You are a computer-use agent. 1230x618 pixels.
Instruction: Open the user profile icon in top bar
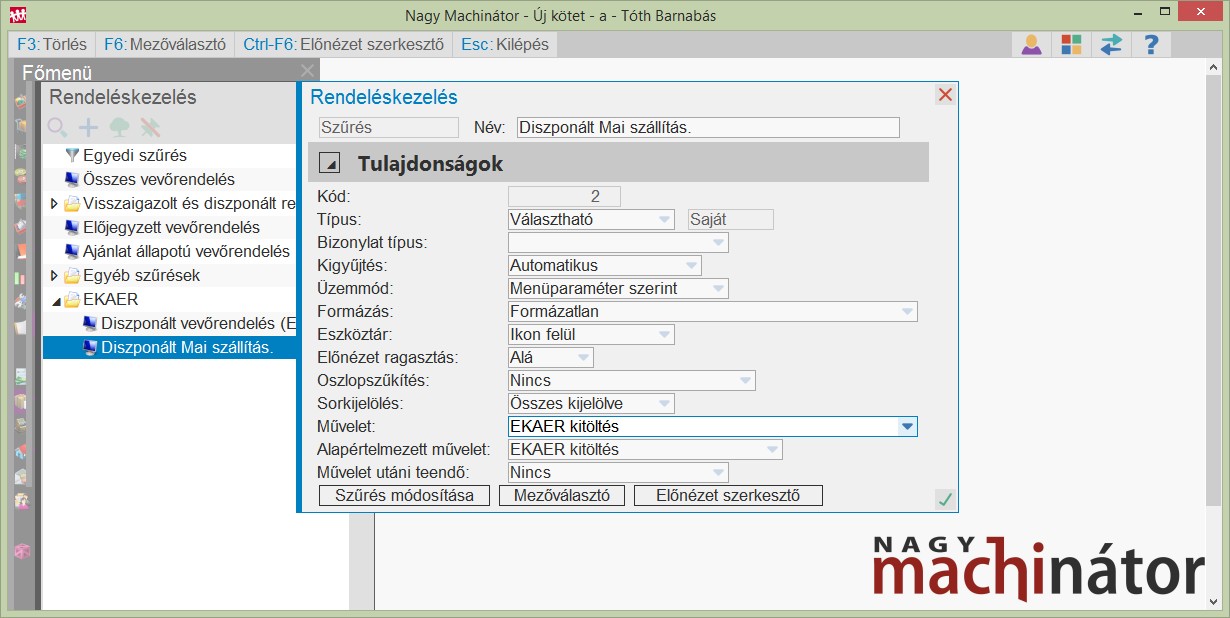(x=1032, y=44)
